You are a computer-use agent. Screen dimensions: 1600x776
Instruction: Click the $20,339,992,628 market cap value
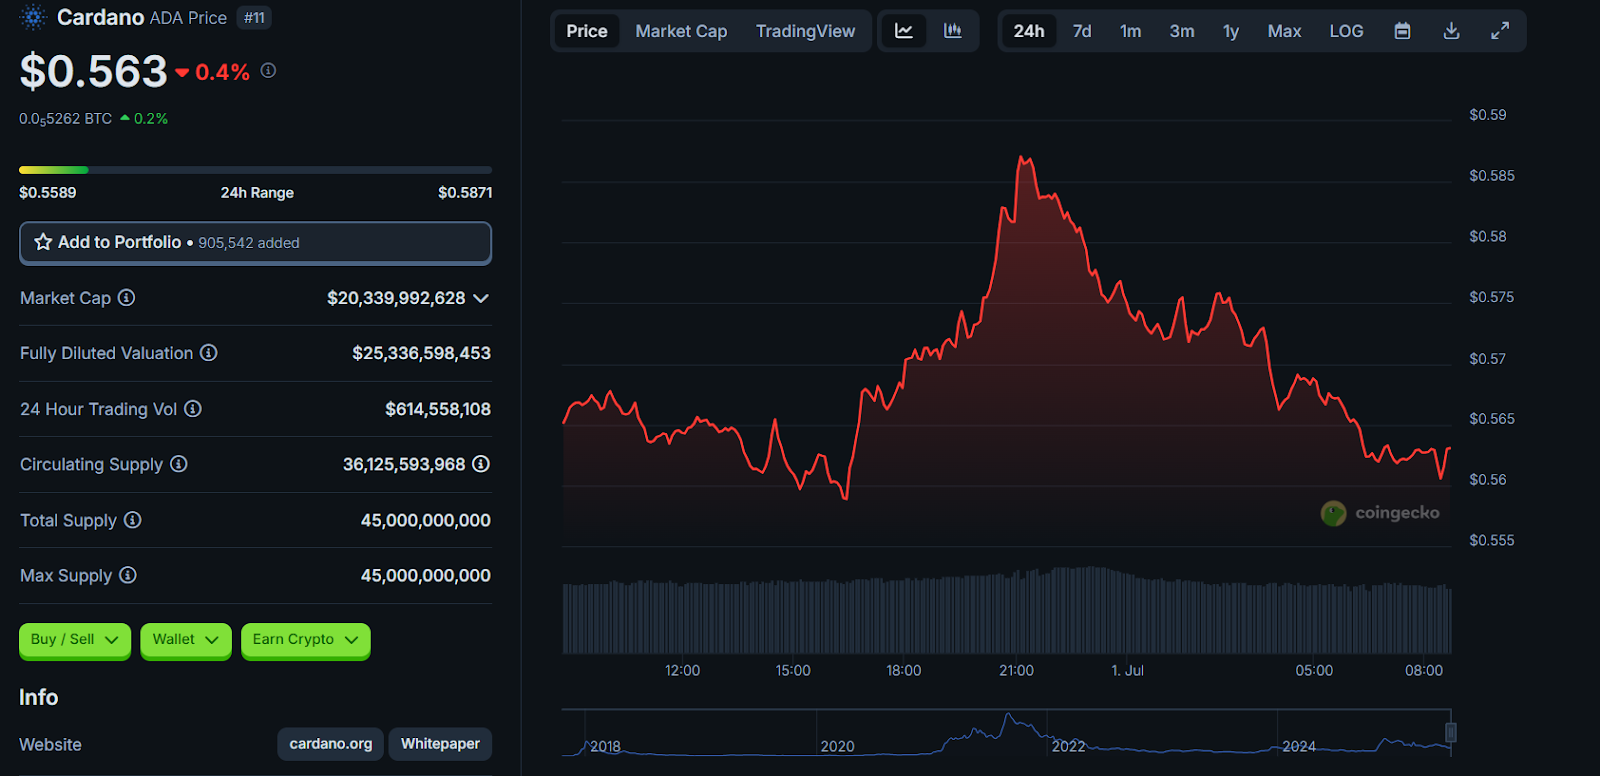tap(396, 298)
